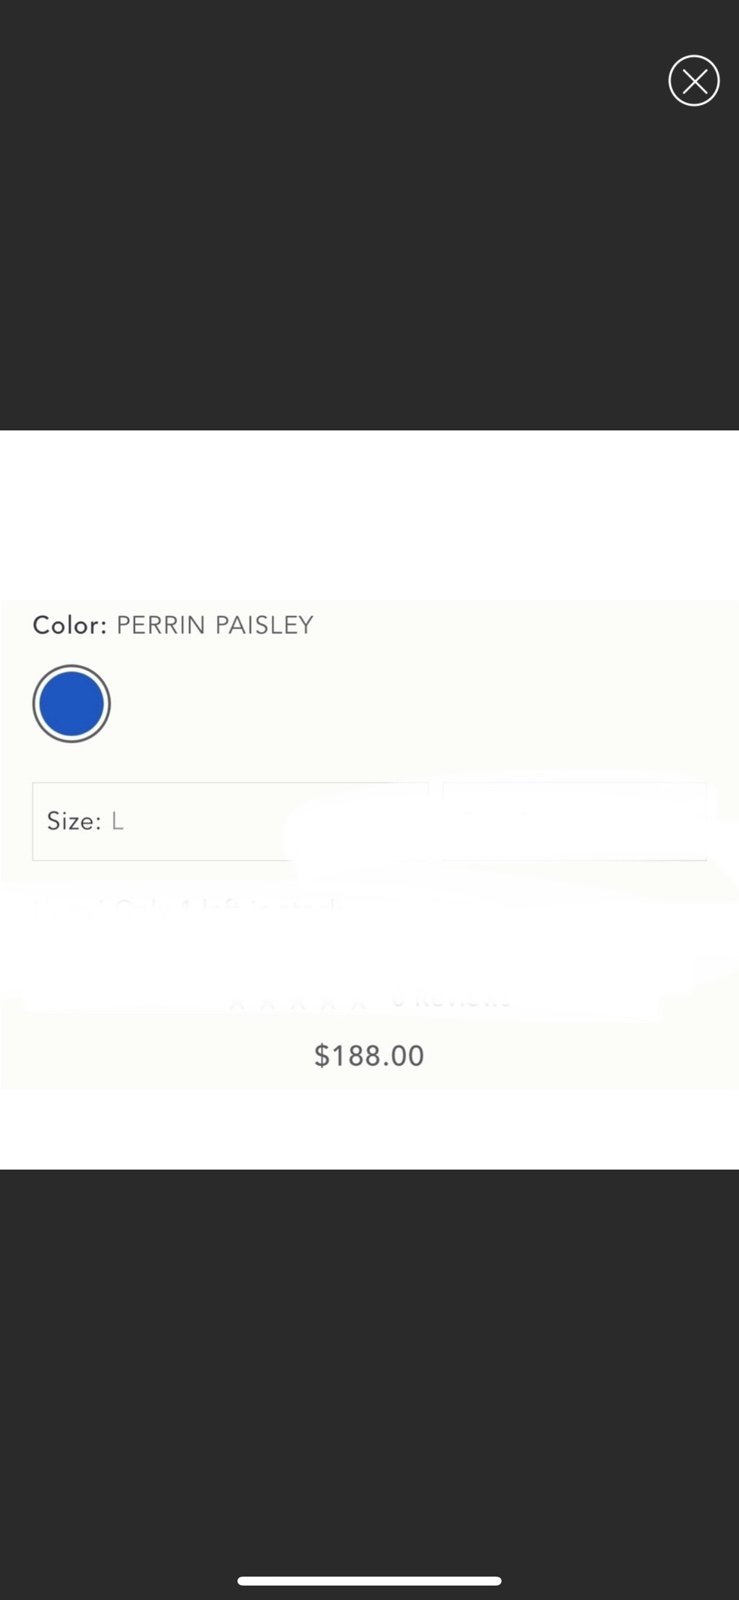Tap the blank white area above Color label
Image resolution: width=739 pixels, height=1600 pixels.
[x=369, y=515]
